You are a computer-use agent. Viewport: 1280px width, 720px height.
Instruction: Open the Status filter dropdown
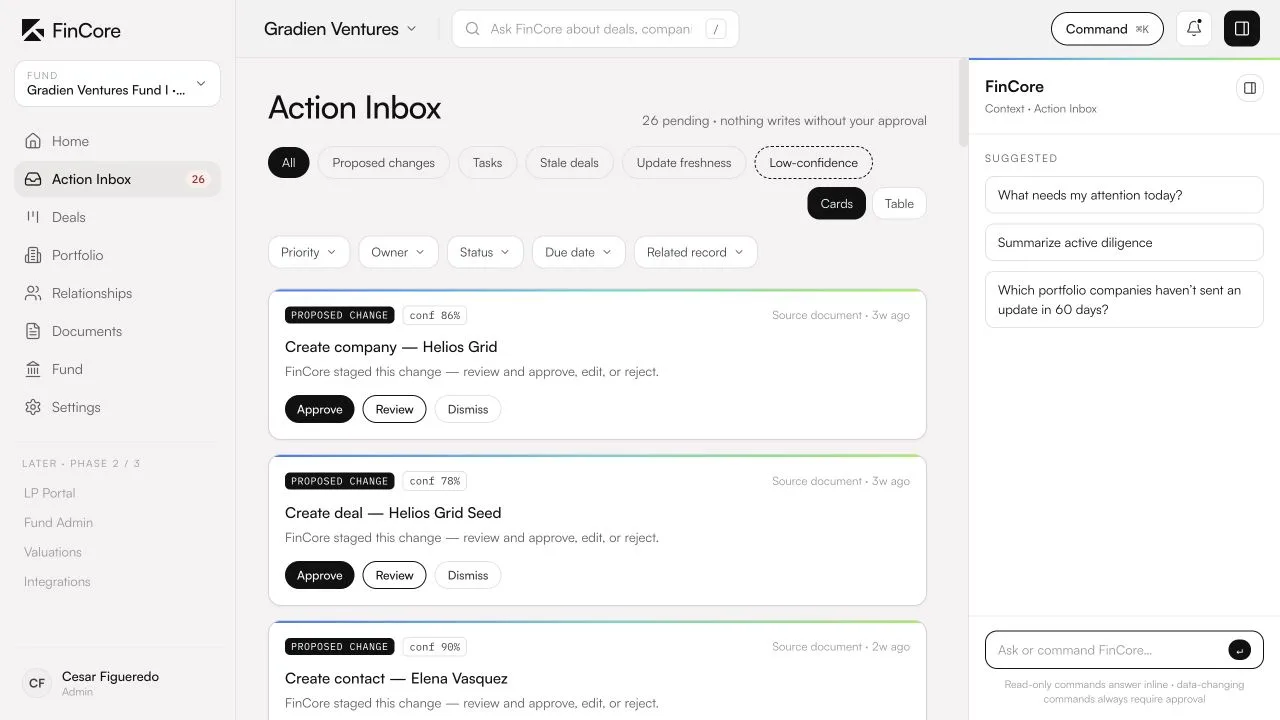[485, 252]
